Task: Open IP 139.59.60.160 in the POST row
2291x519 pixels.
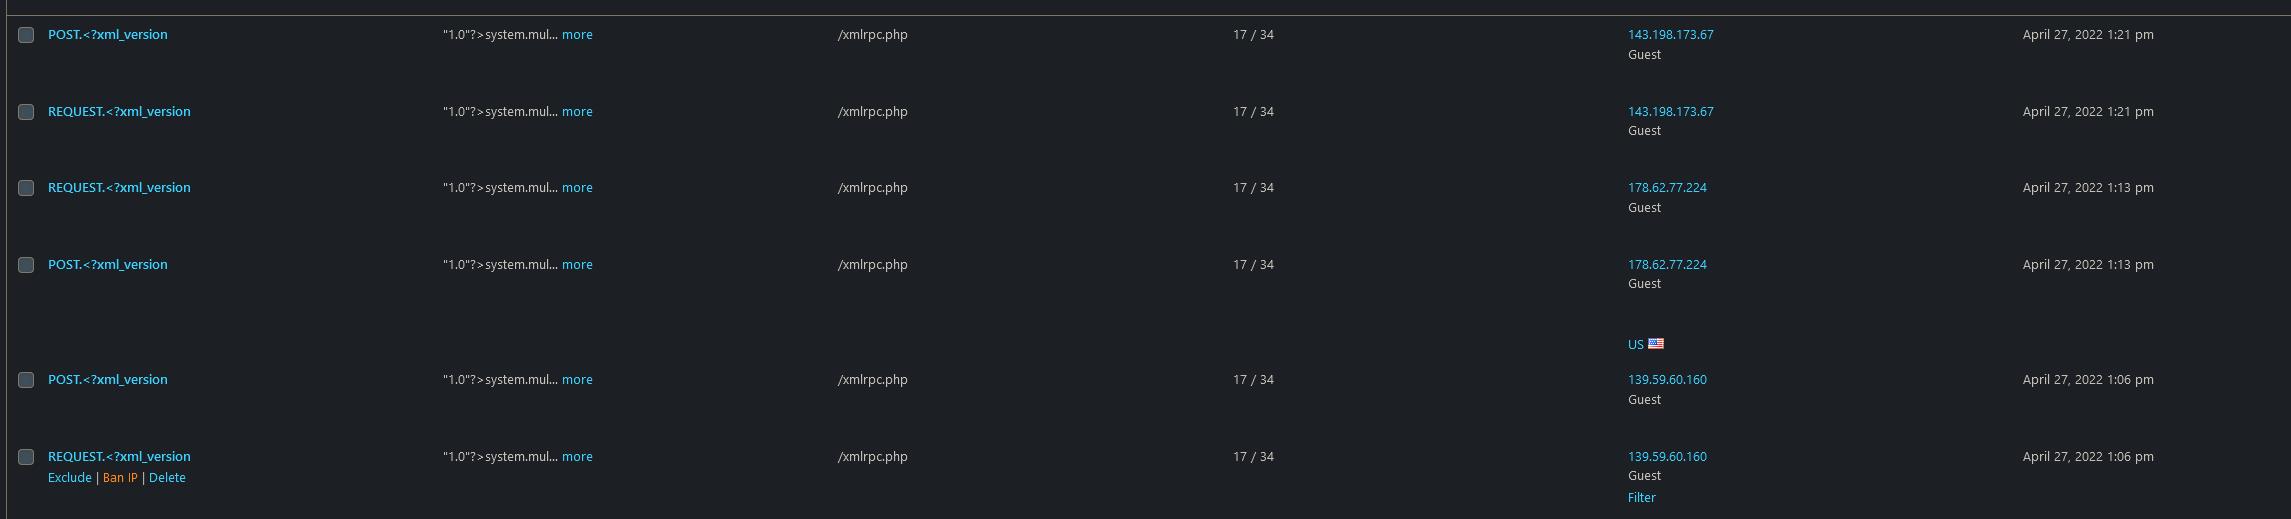Action: 1667,380
